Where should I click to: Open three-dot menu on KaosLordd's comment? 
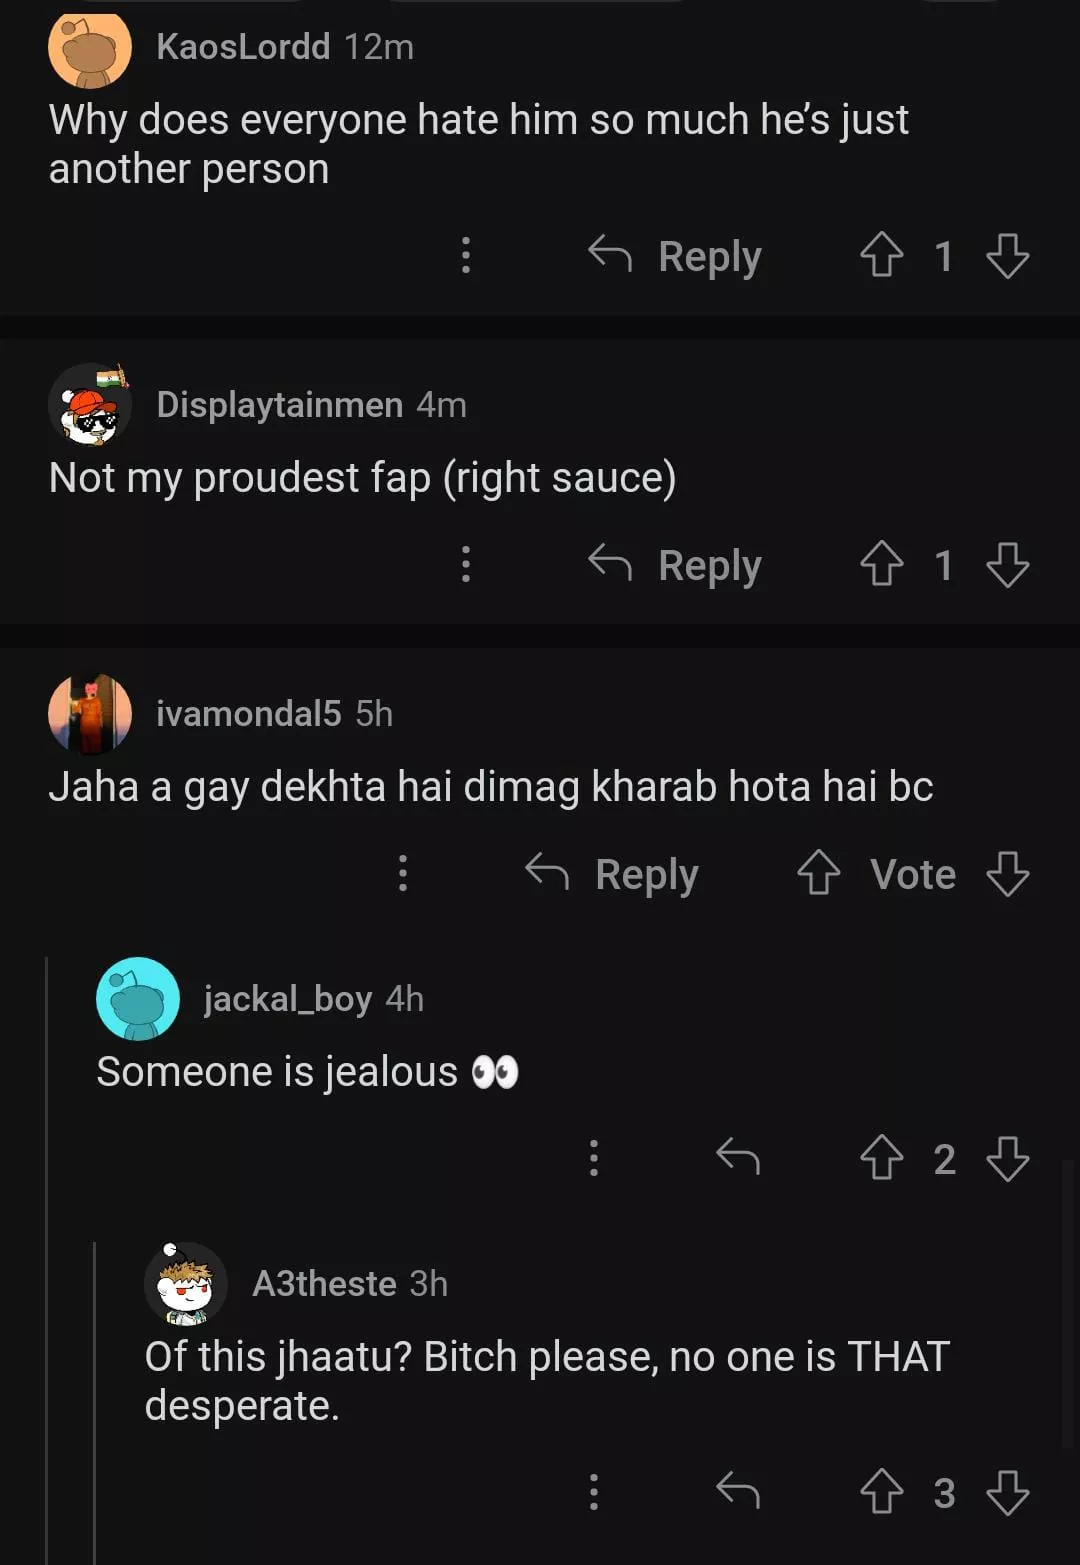[465, 255]
